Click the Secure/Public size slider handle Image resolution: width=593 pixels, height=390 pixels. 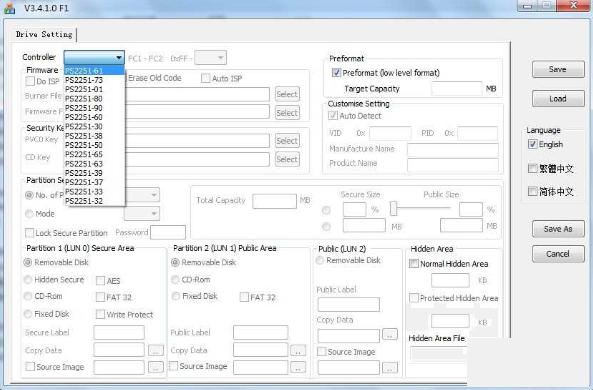click(x=394, y=208)
